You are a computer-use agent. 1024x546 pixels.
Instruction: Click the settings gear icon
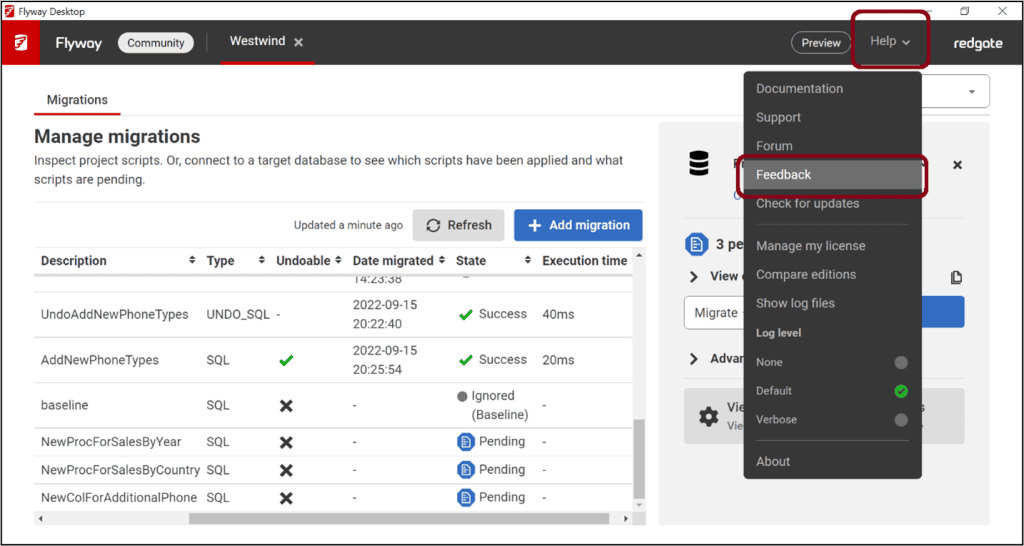click(x=709, y=416)
